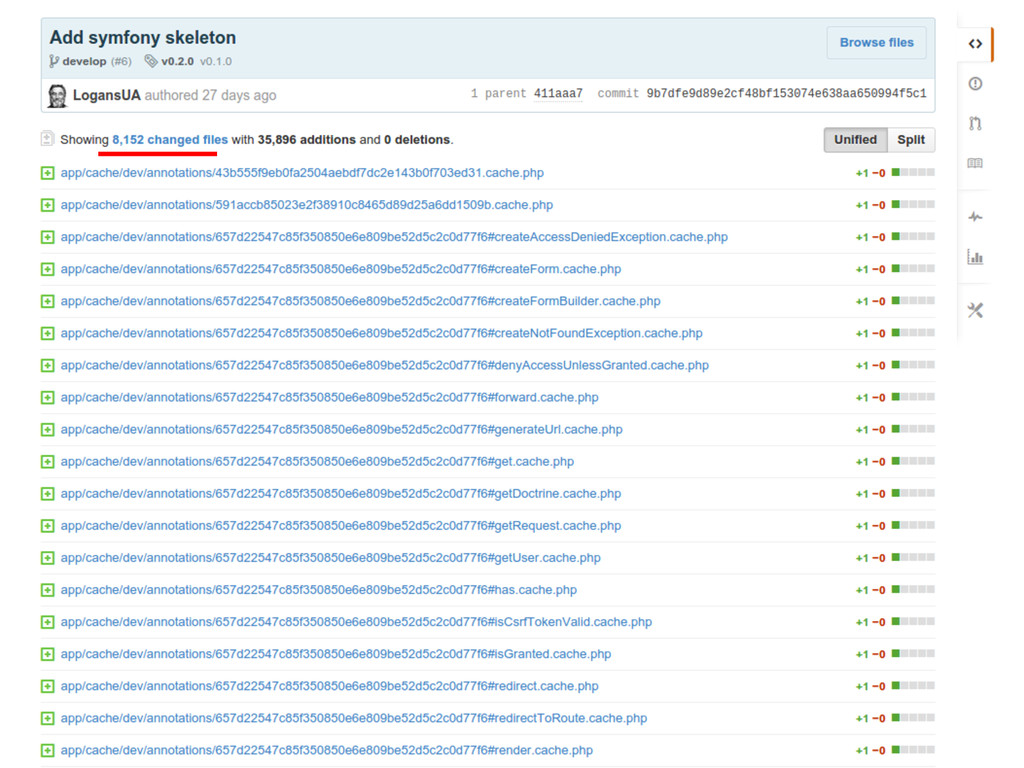This screenshot has width=1024, height=768.
Task: Click the Browse files button
Action: (x=876, y=42)
